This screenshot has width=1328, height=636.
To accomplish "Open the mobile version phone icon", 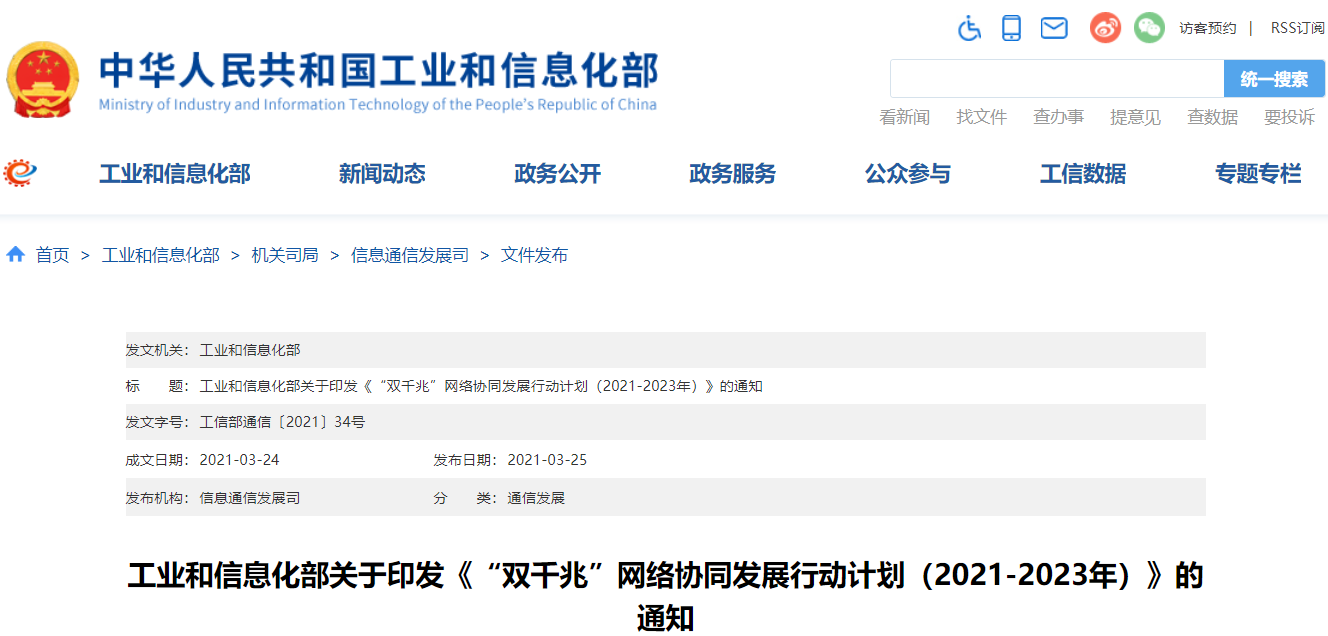I will (x=1011, y=28).
